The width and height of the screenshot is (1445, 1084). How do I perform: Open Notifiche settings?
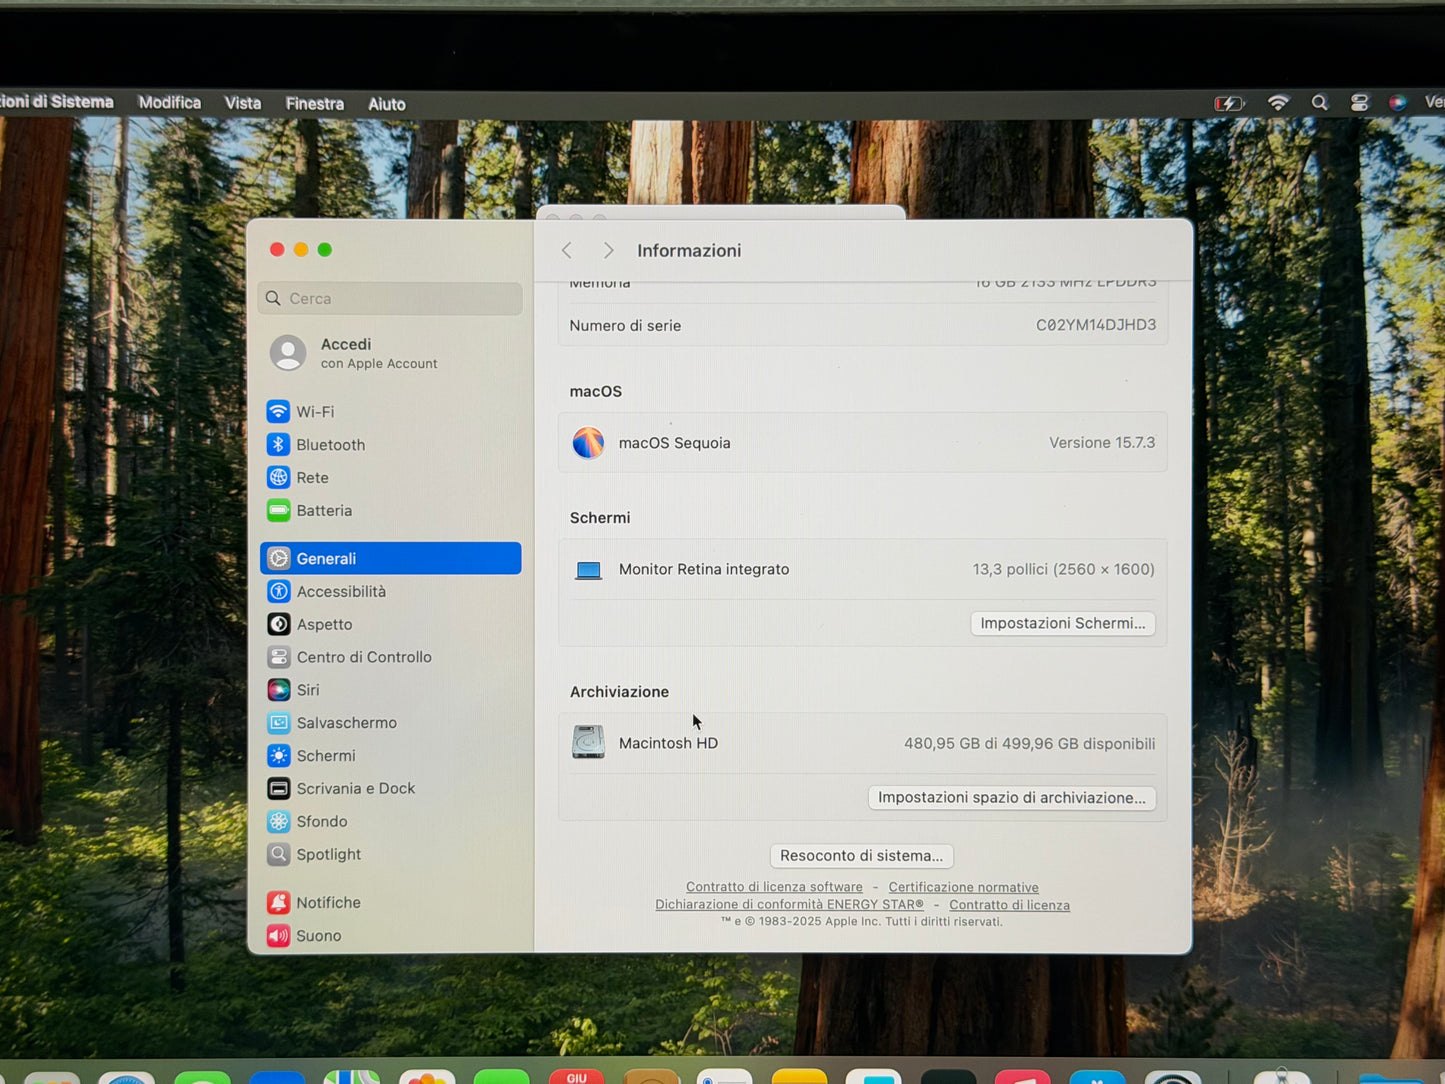pyautogui.click(x=390, y=902)
